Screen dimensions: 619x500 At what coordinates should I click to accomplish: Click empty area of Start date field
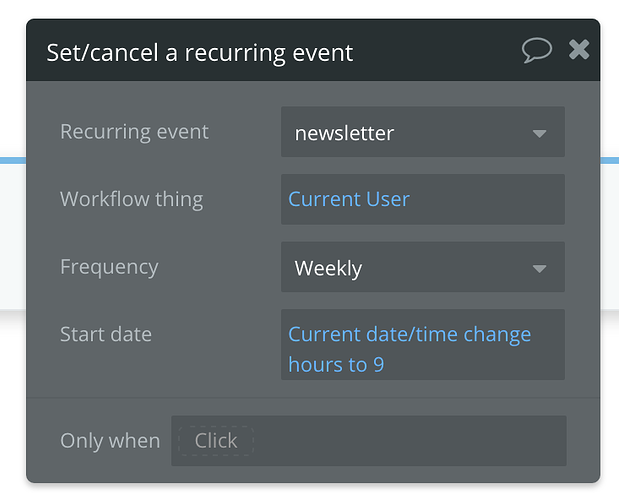pos(480,365)
